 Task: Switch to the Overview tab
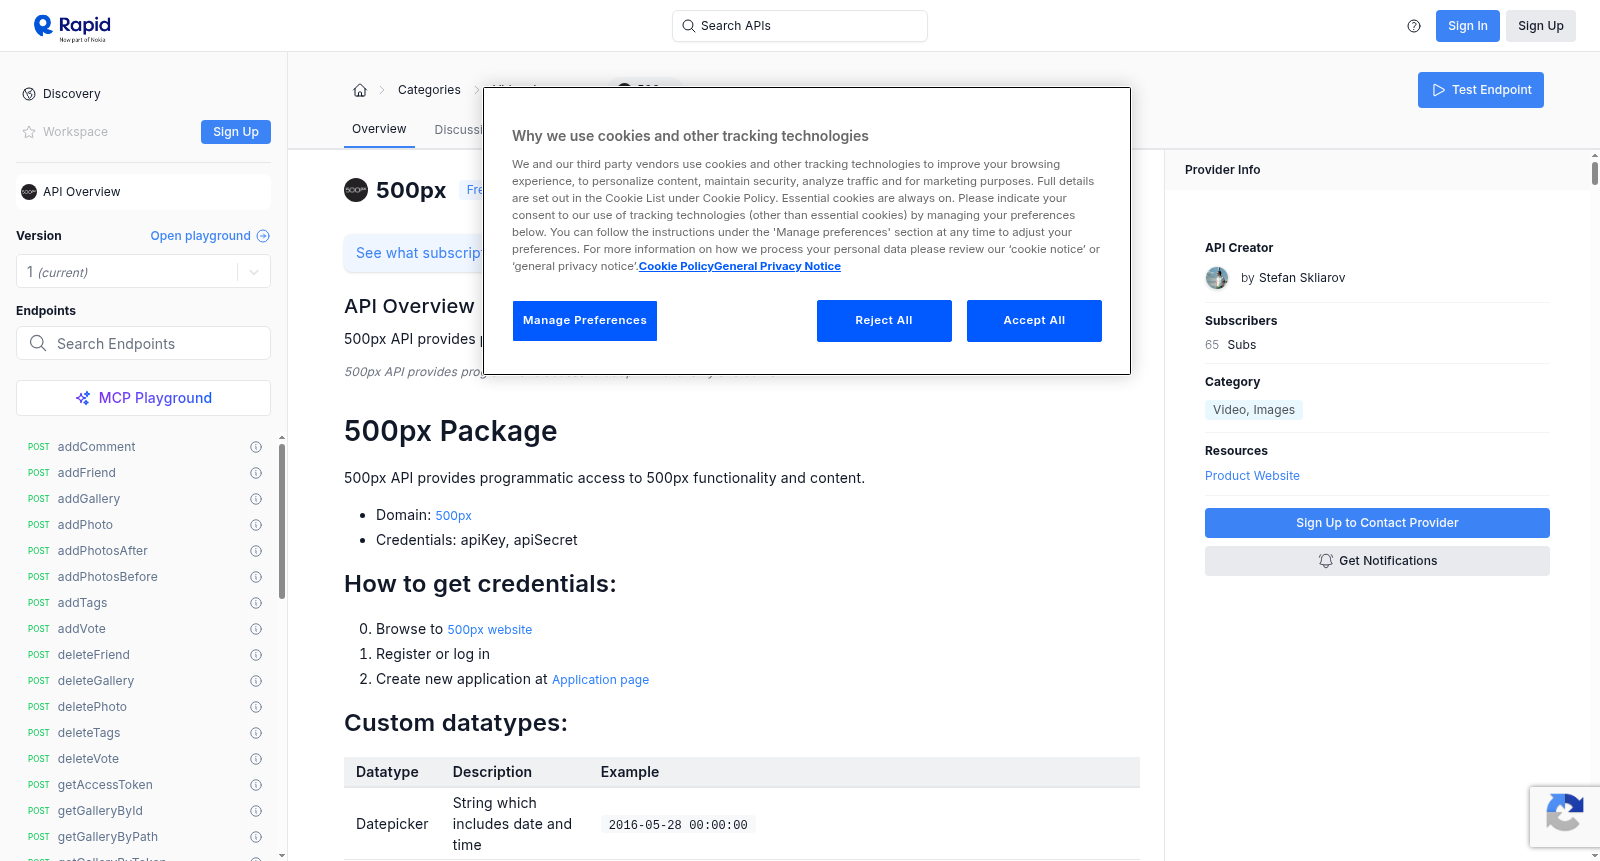pos(379,129)
